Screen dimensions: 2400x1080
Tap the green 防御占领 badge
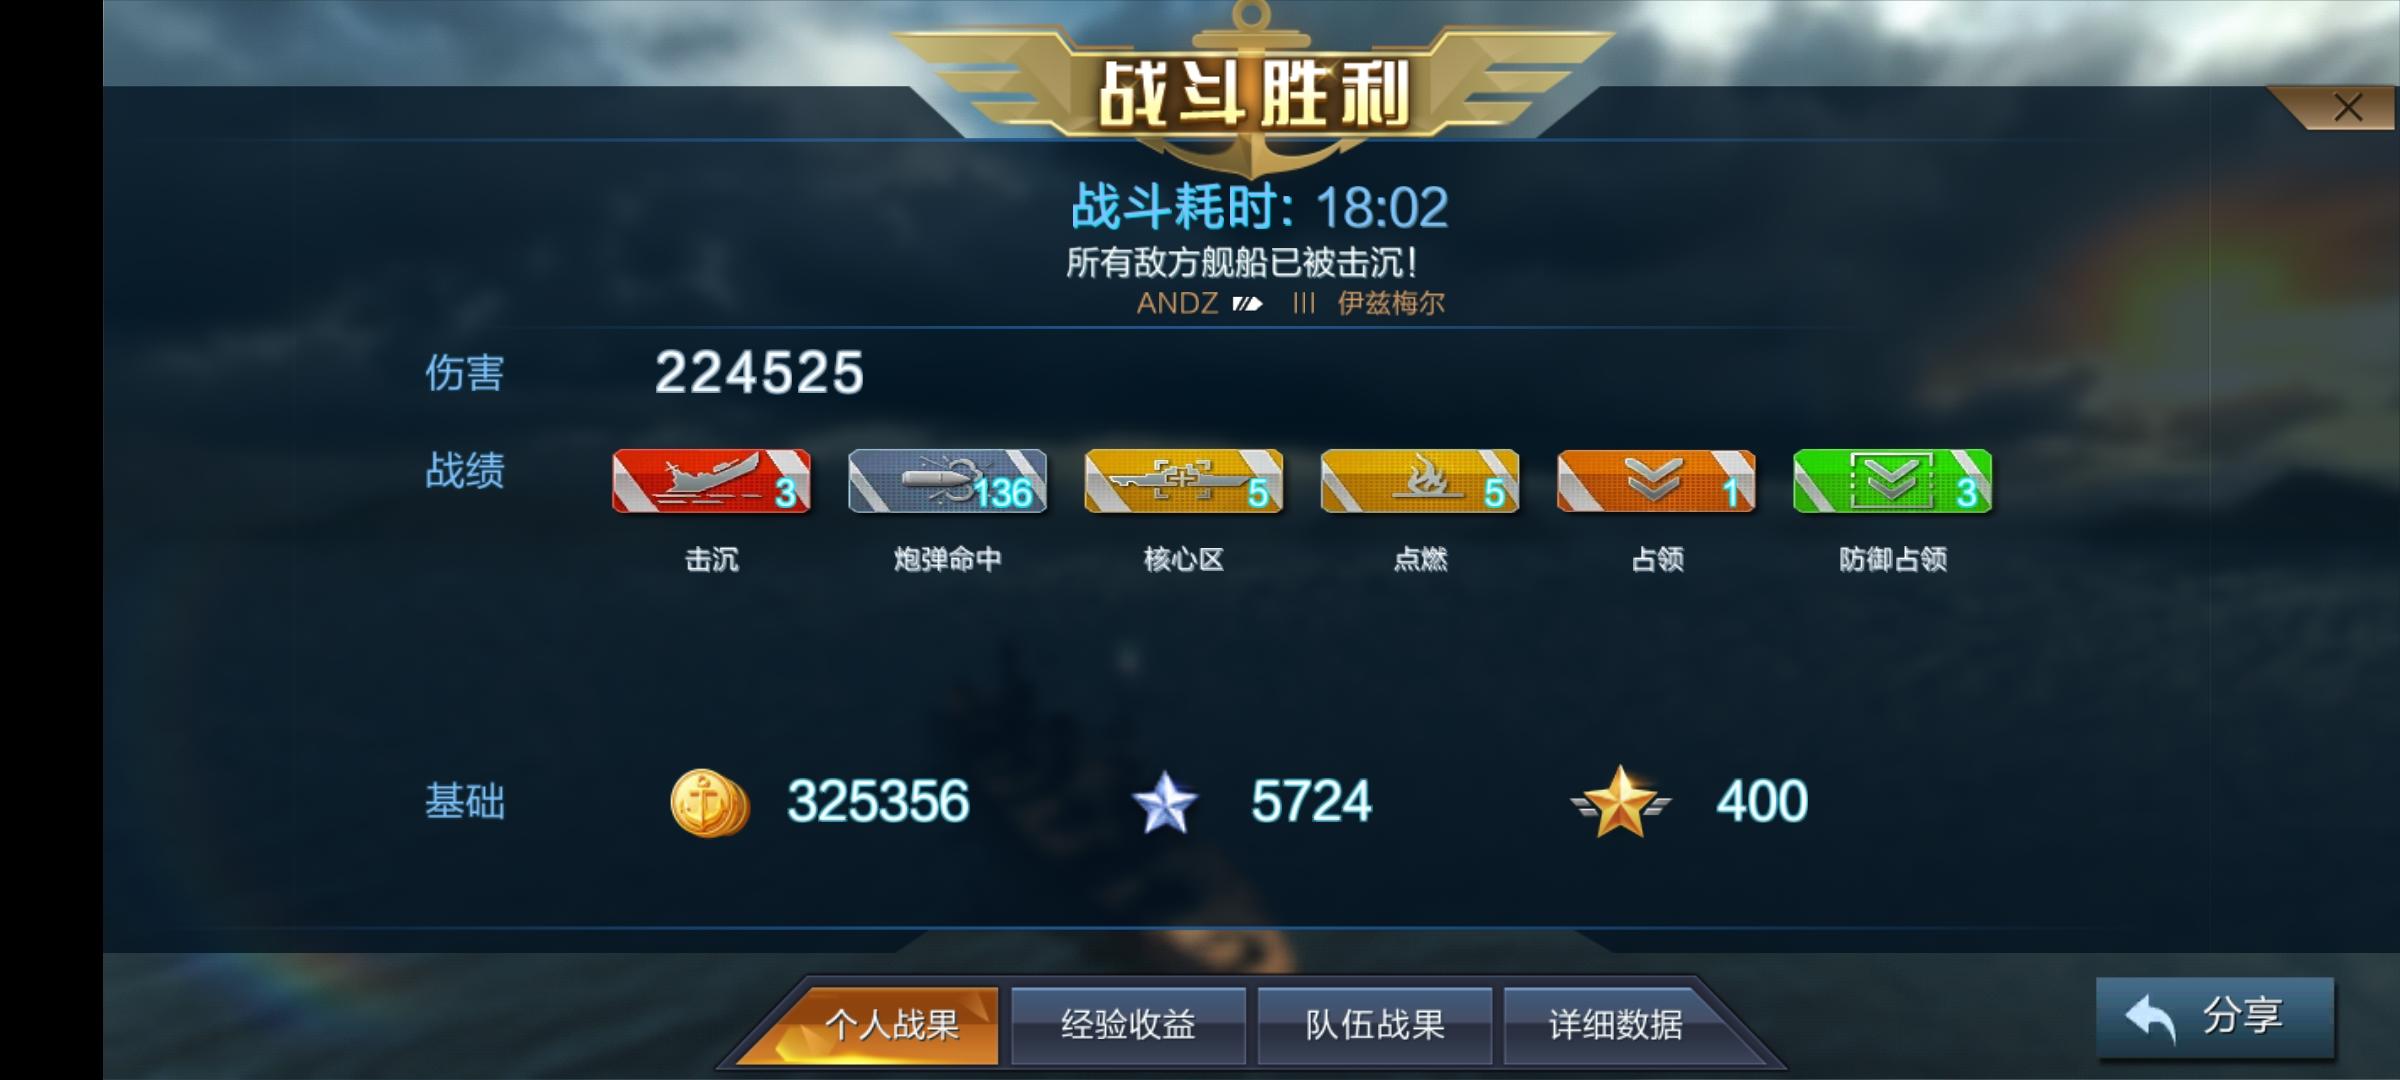coord(1892,481)
